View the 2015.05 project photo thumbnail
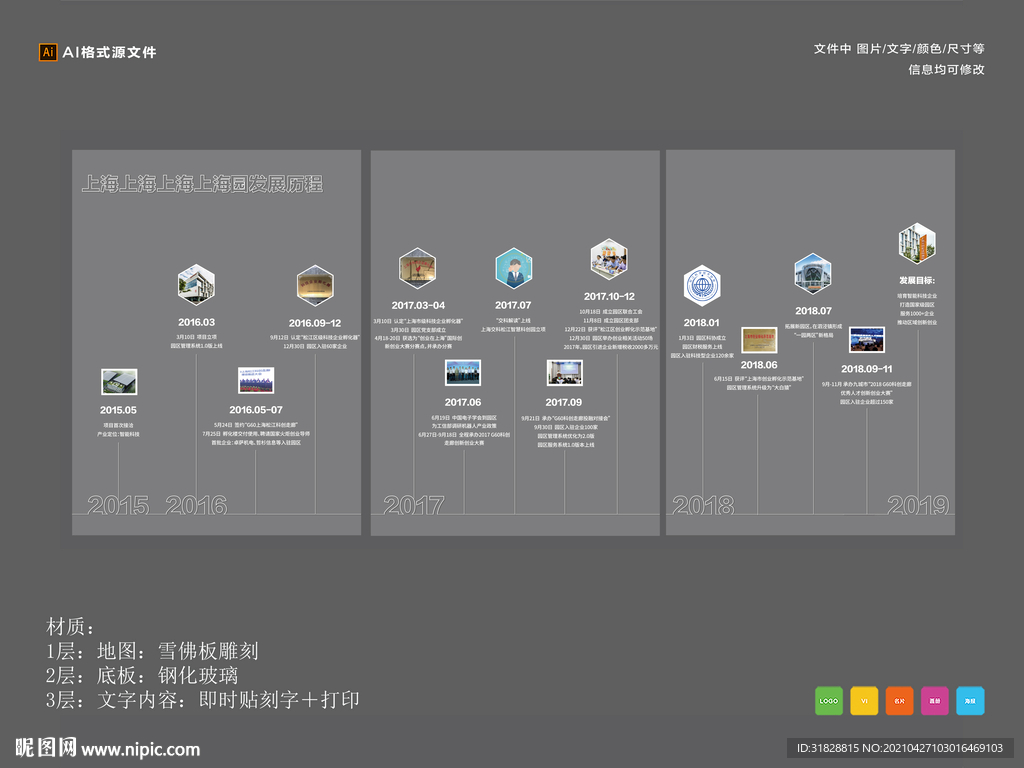The image size is (1024, 768). [120, 382]
